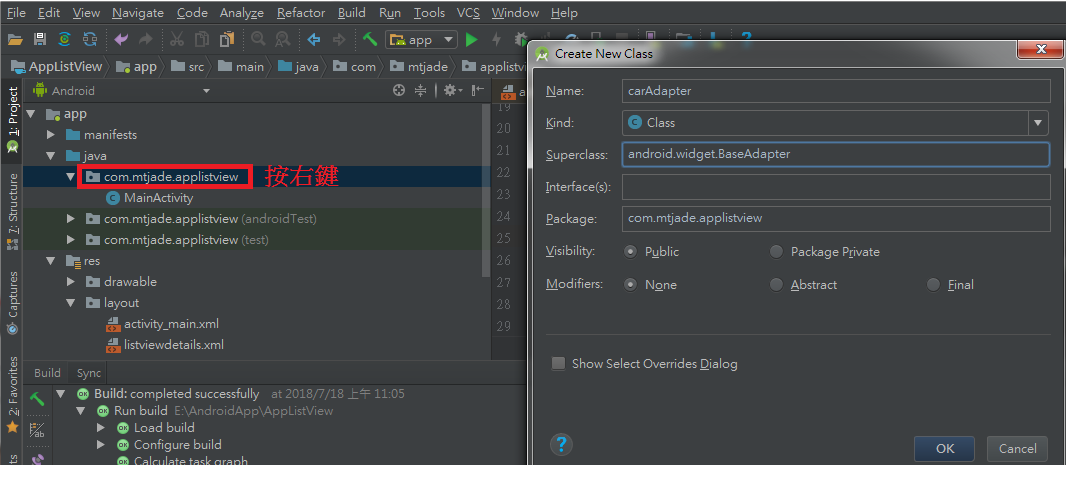Viewport: 1066px width, 486px height.
Task: Check Show Select Overrides Dialog checkbox
Action: pyautogui.click(x=558, y=364)
